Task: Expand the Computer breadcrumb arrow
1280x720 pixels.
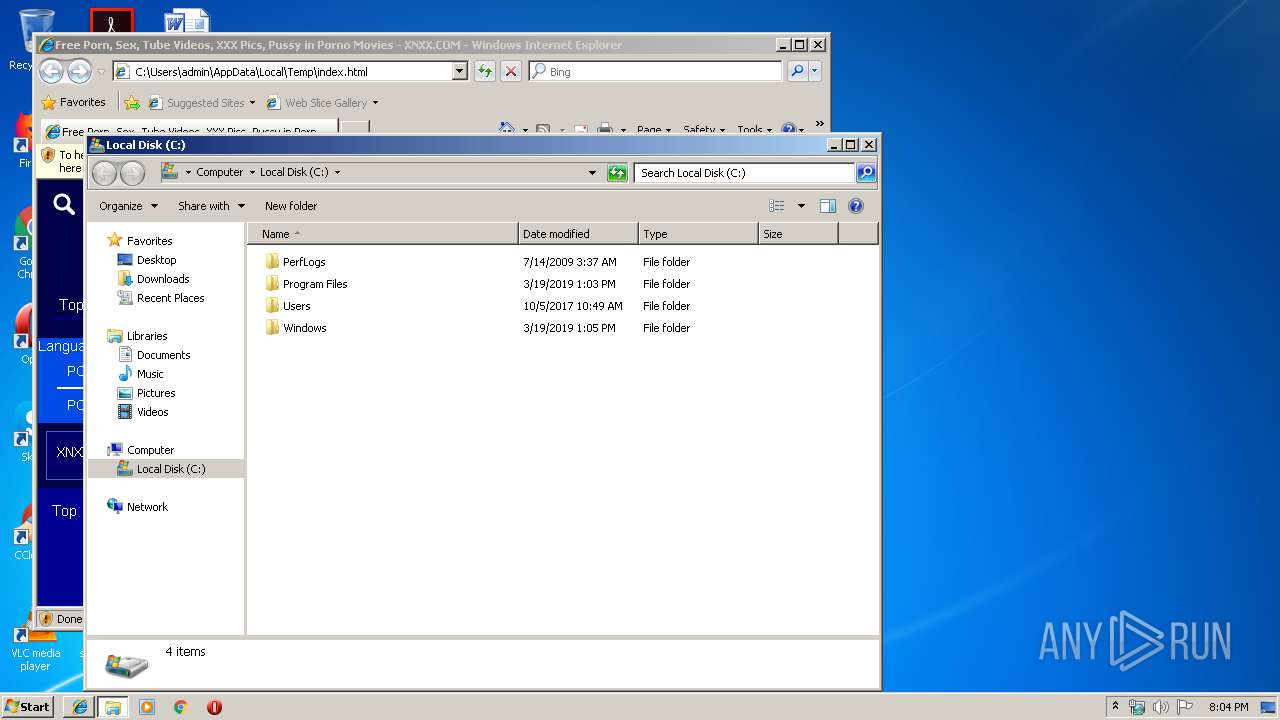Action: 252,173
